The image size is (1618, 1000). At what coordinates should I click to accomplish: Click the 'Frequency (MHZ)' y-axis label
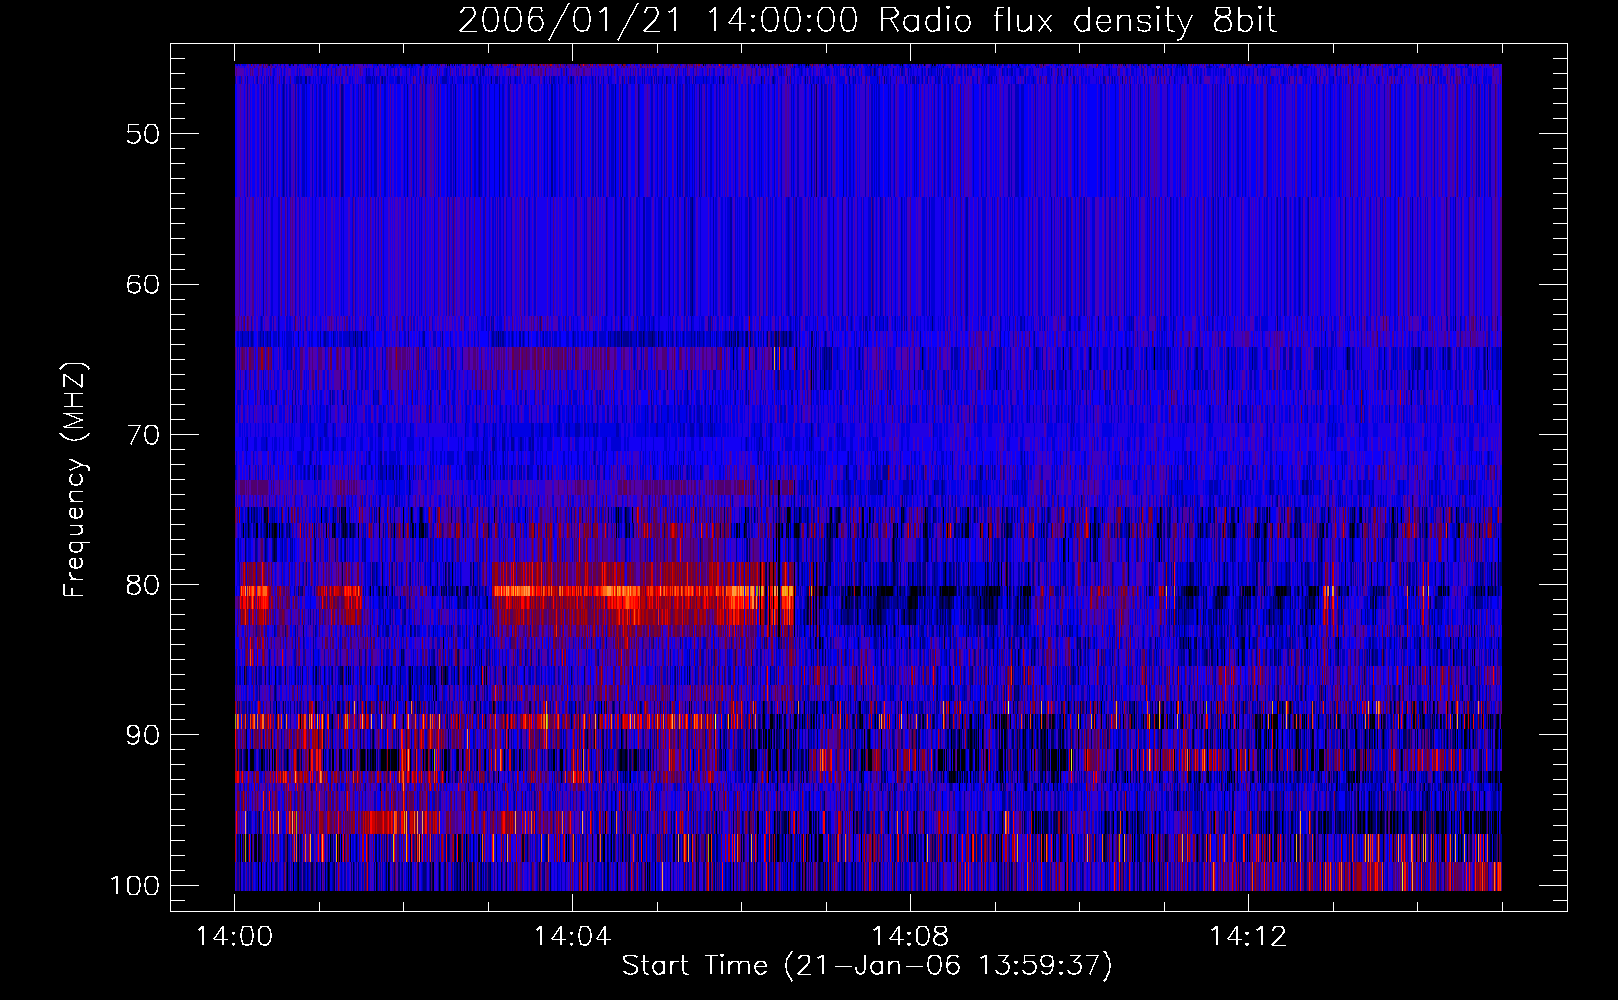(x=75, y=479)
